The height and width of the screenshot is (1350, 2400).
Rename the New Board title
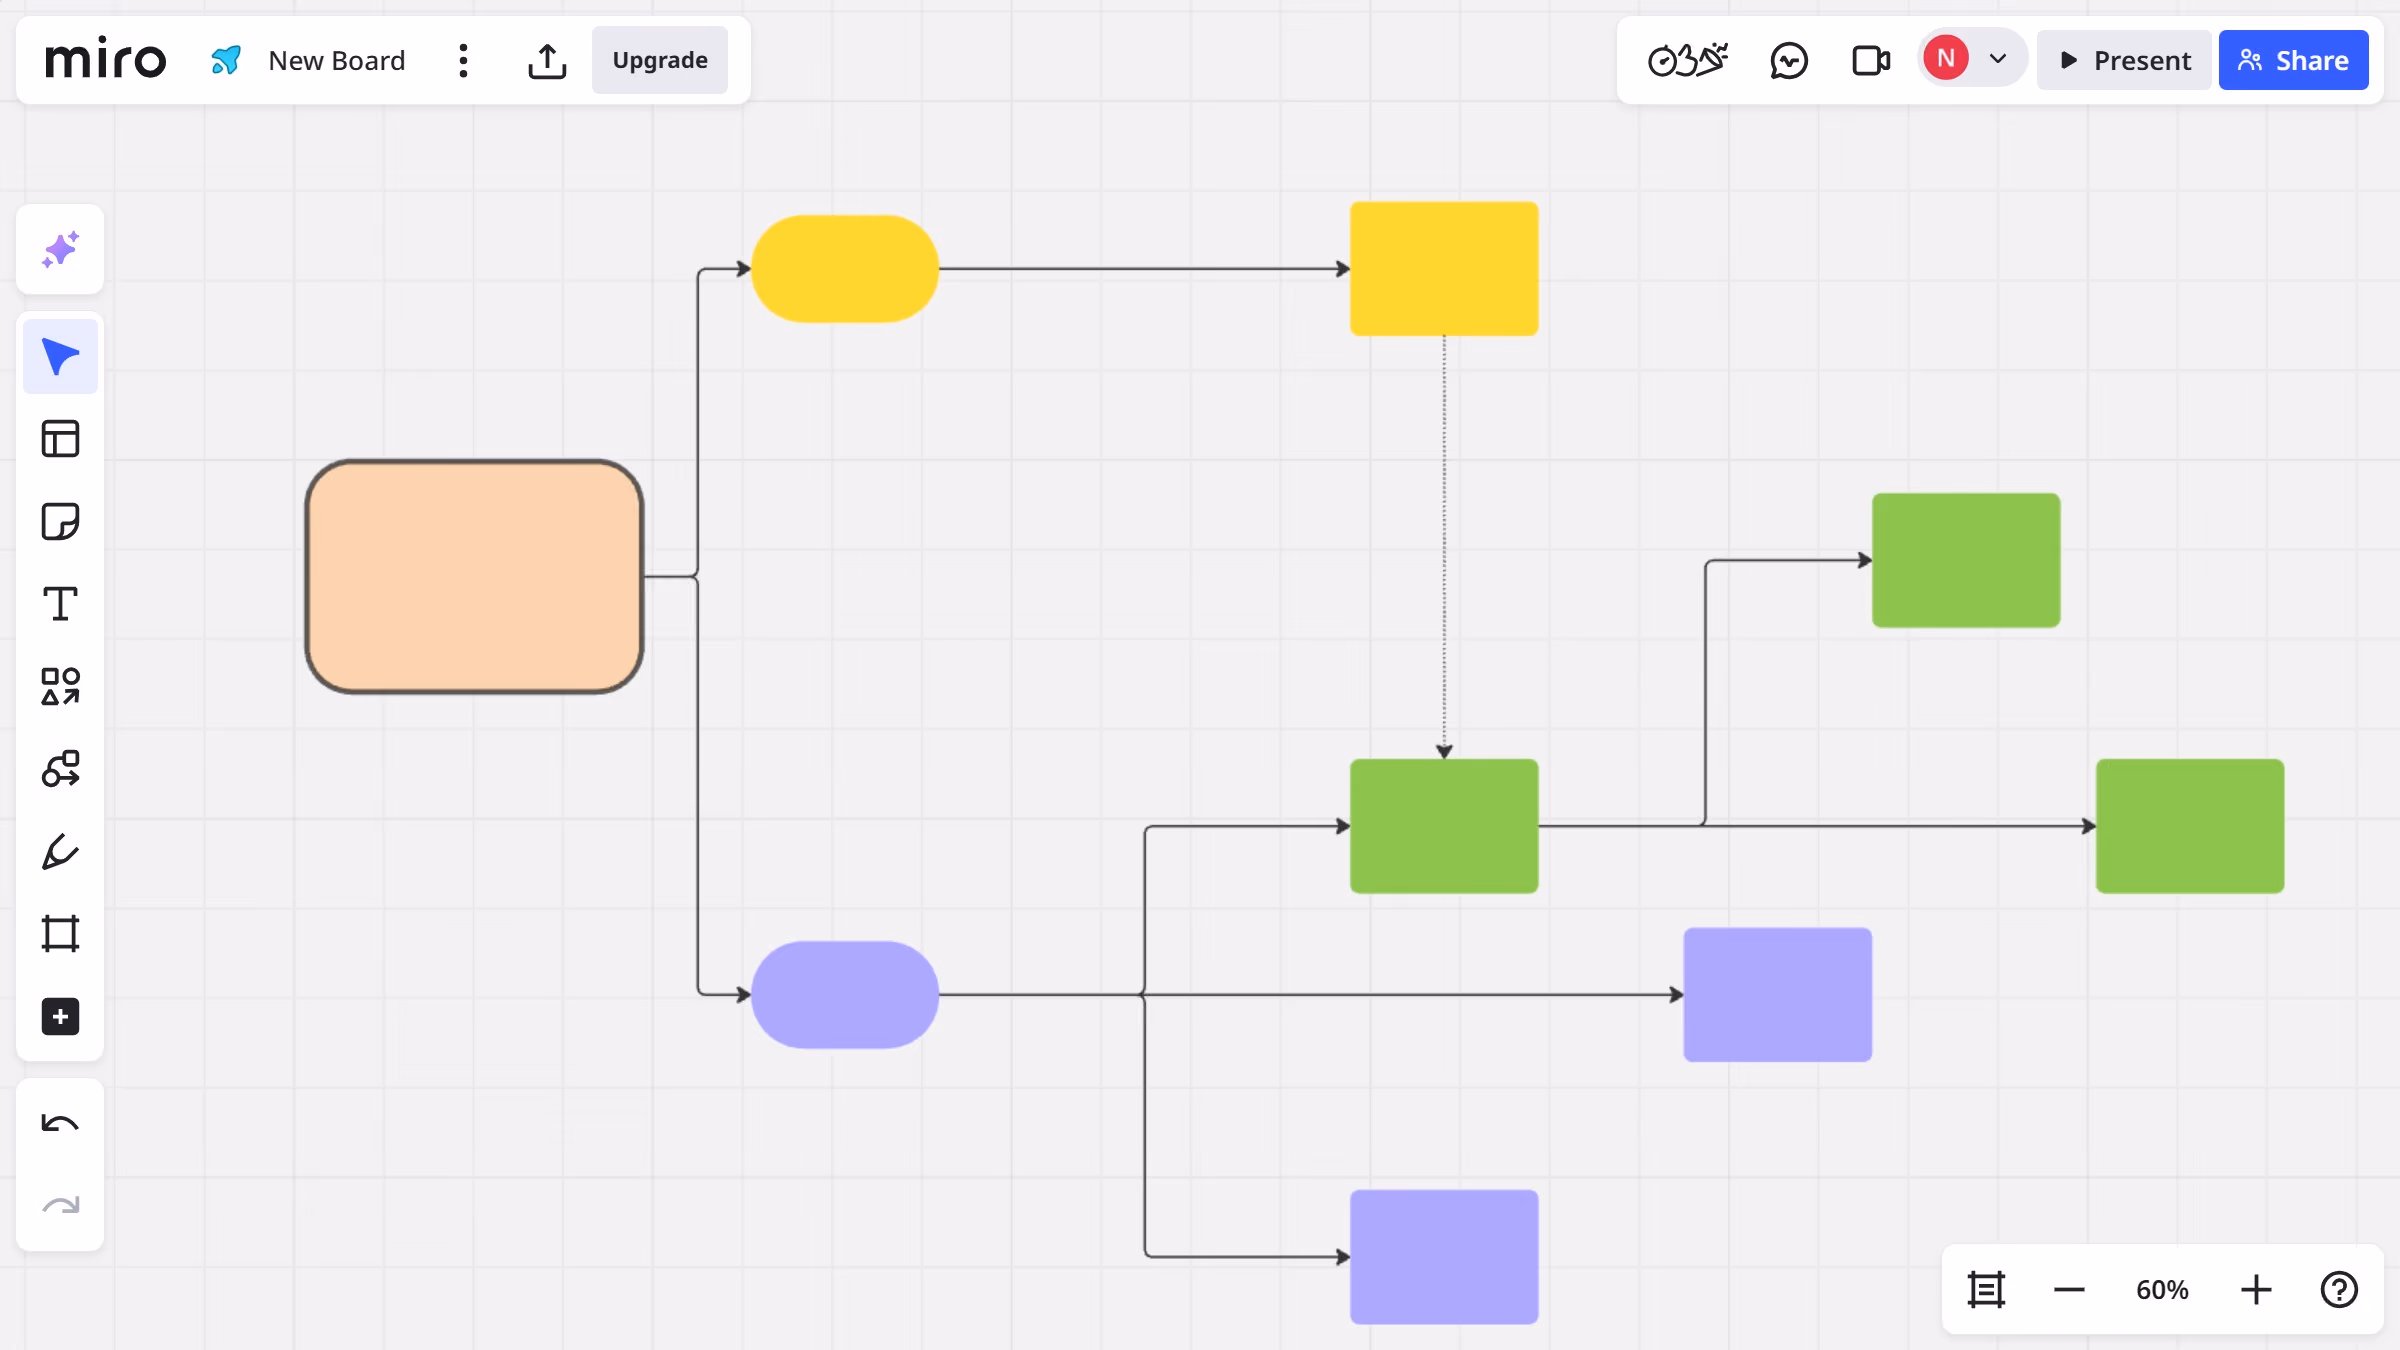click(337, 61)
